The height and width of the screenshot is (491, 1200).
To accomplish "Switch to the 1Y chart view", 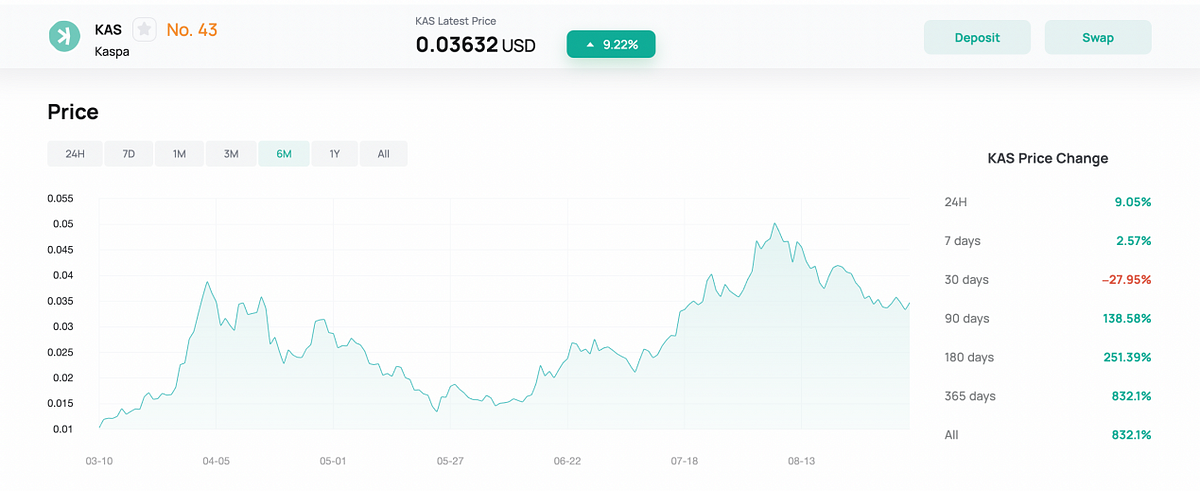I will [x=335, y=154].
